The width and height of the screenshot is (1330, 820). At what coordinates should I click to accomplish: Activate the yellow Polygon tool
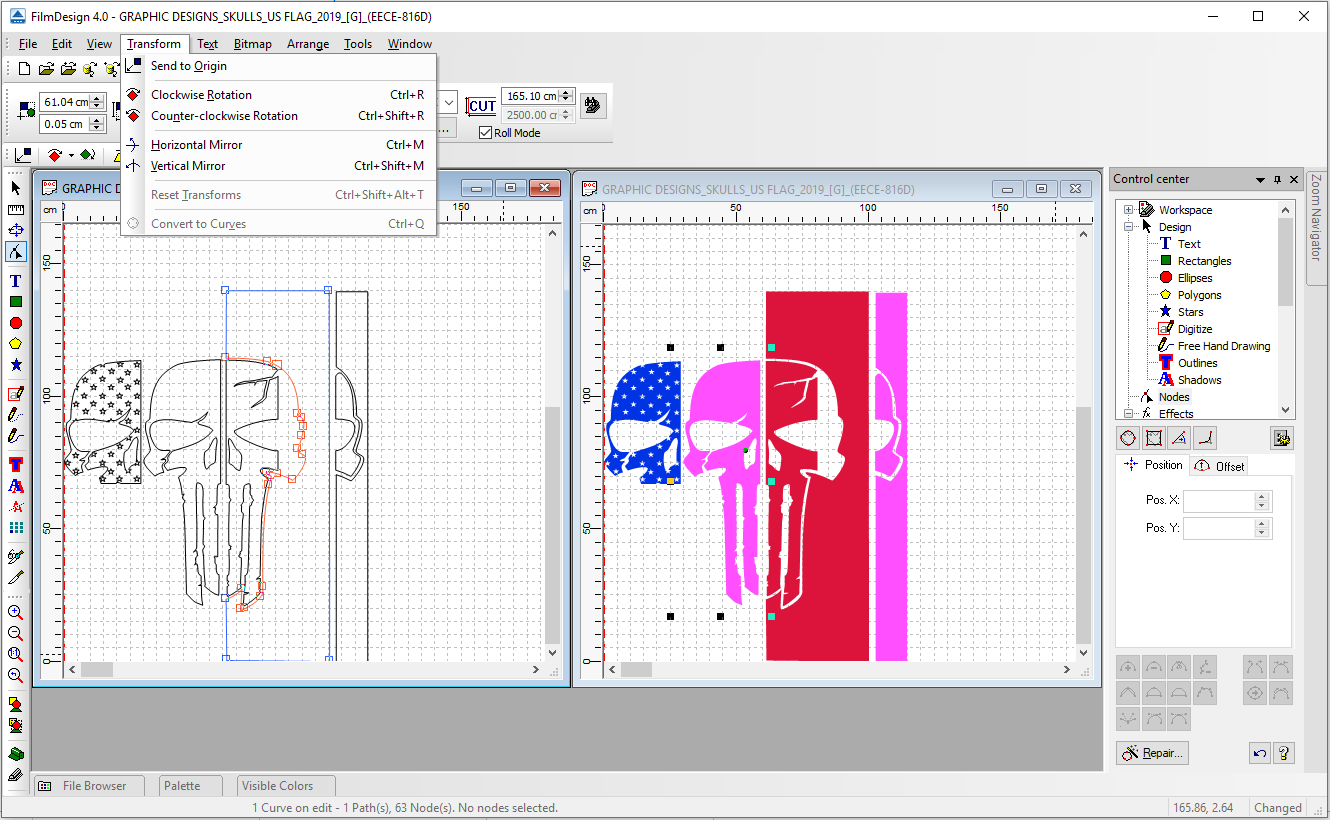tap(16, 344)
